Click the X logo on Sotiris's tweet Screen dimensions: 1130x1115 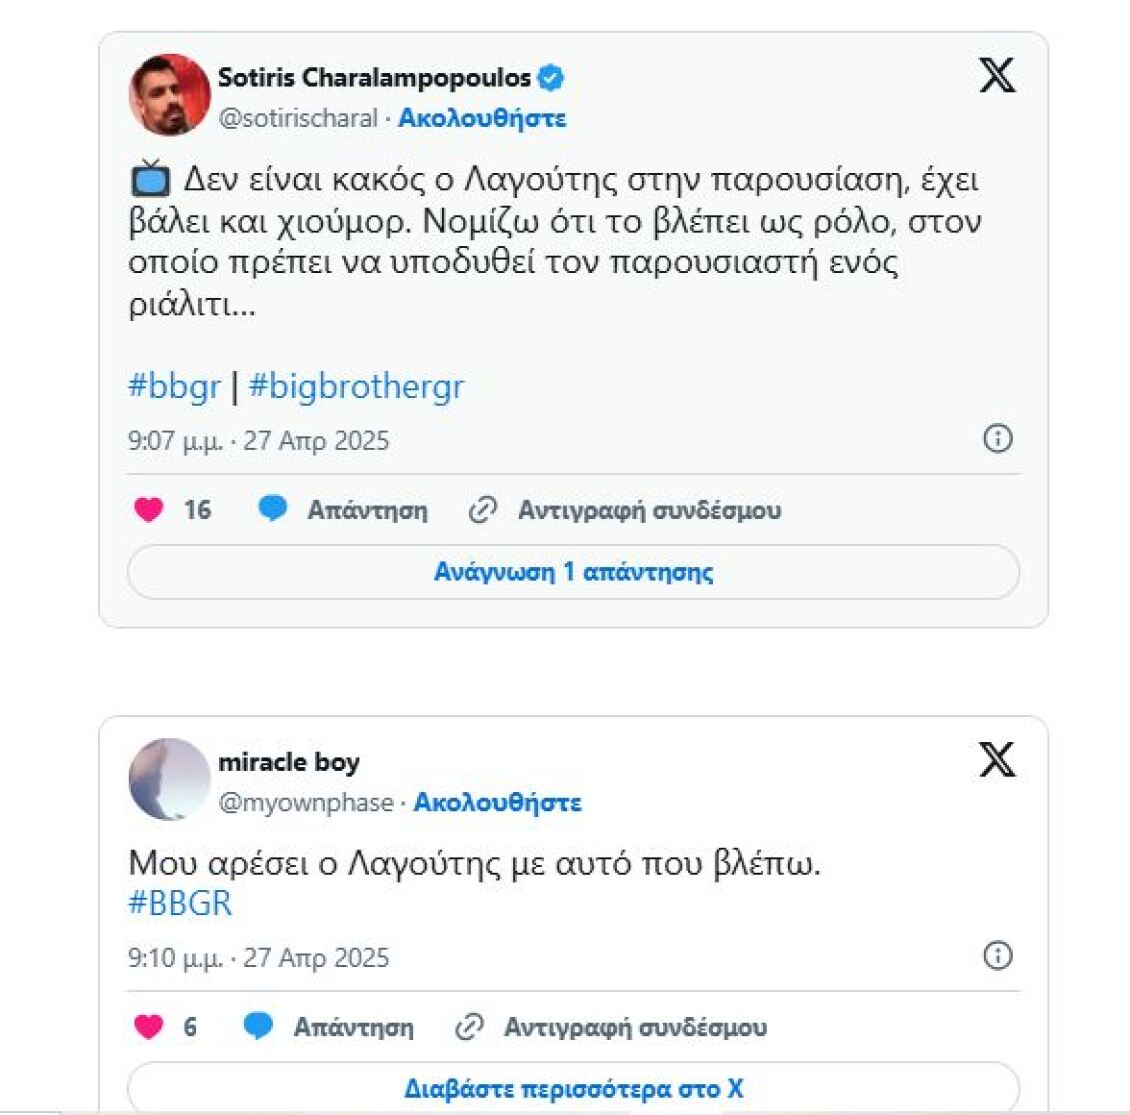coord(996,75)
